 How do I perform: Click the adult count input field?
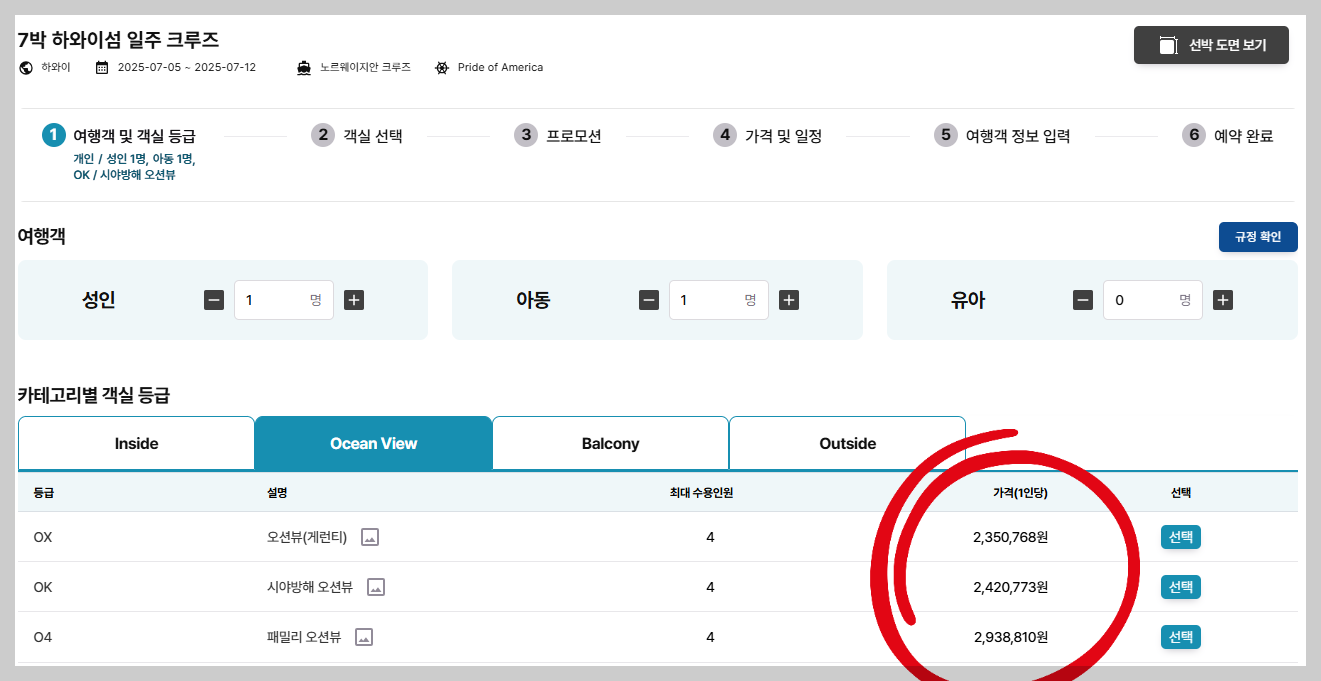284,299
